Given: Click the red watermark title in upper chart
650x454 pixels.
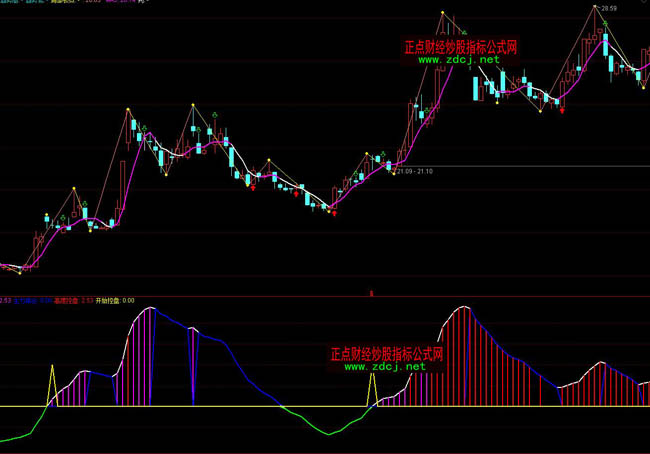Looking at the screenshot, I should tap(459, 46).
